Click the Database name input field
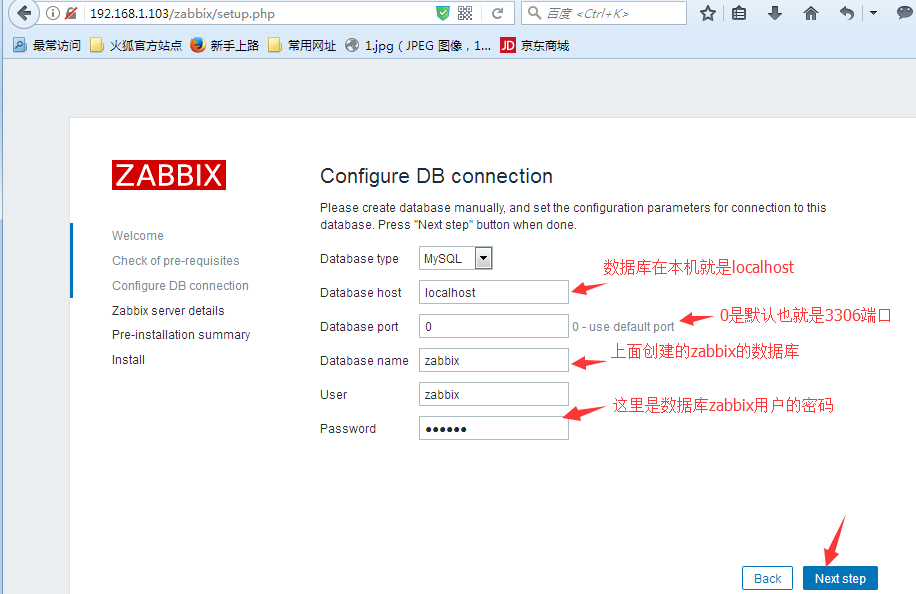This screenshot has height=594, width=916. (x=494, y=361)
